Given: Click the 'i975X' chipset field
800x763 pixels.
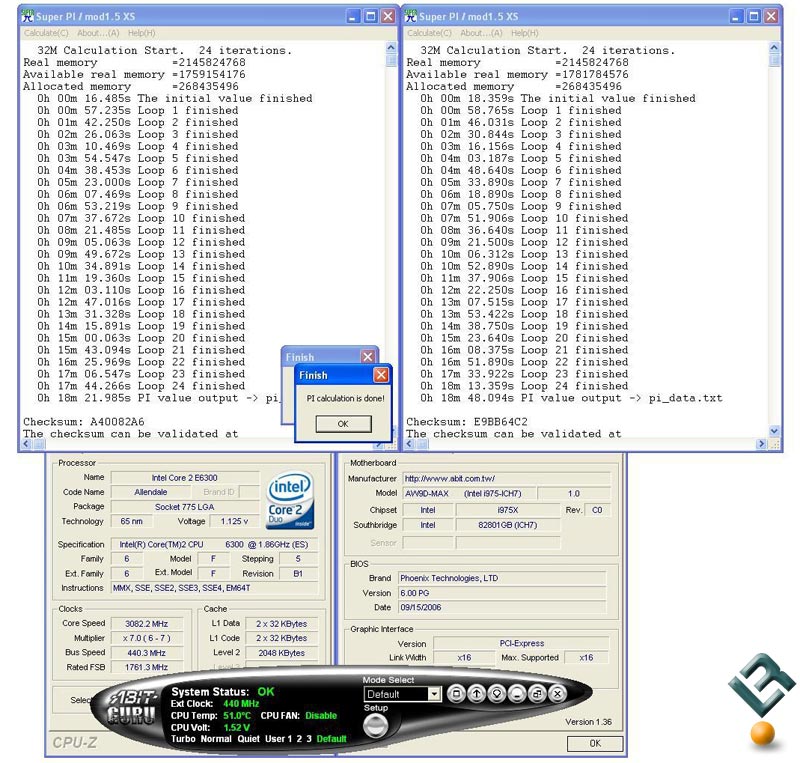Looking at the screenshot, I should point(508,510).
